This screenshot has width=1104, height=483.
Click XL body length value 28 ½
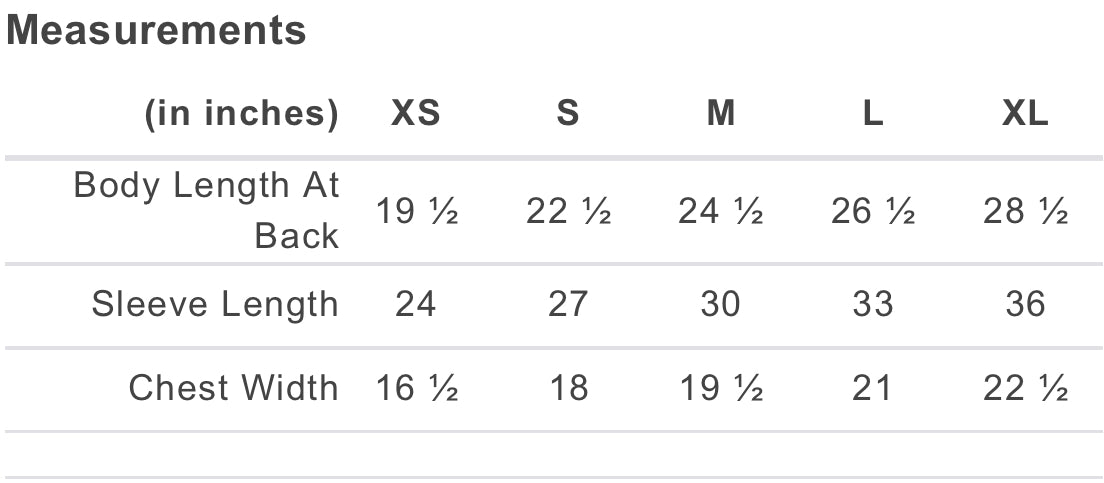point(1026,211)
